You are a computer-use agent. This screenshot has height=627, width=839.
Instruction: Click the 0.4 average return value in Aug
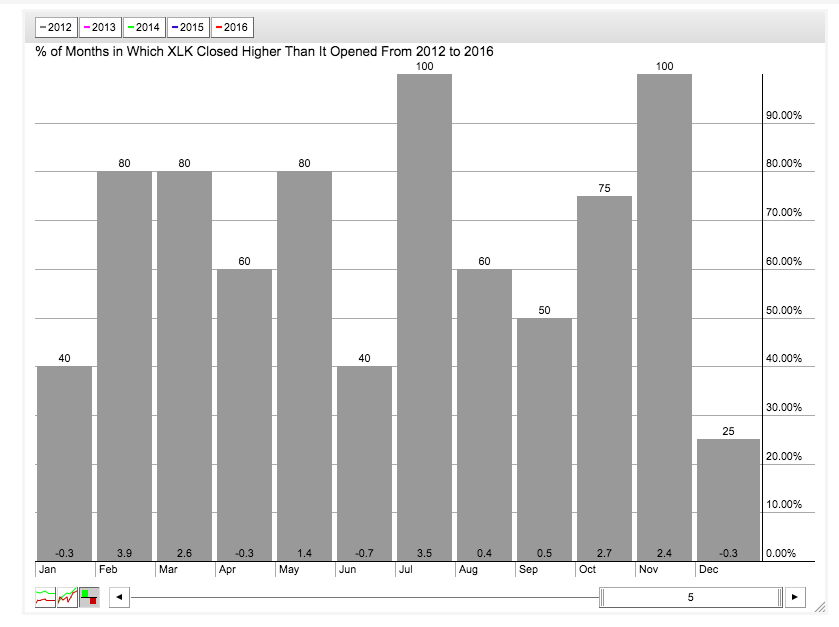pyautogui.click(x=484, y=553)
